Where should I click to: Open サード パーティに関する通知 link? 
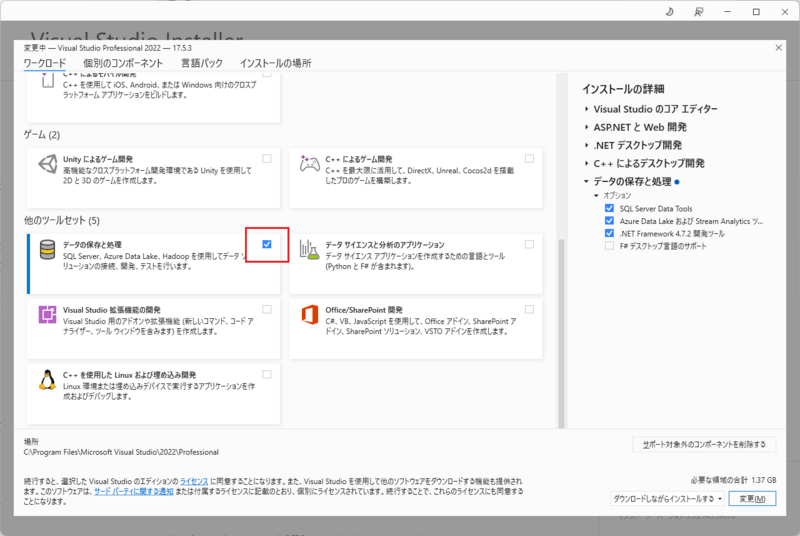[134, 491]
